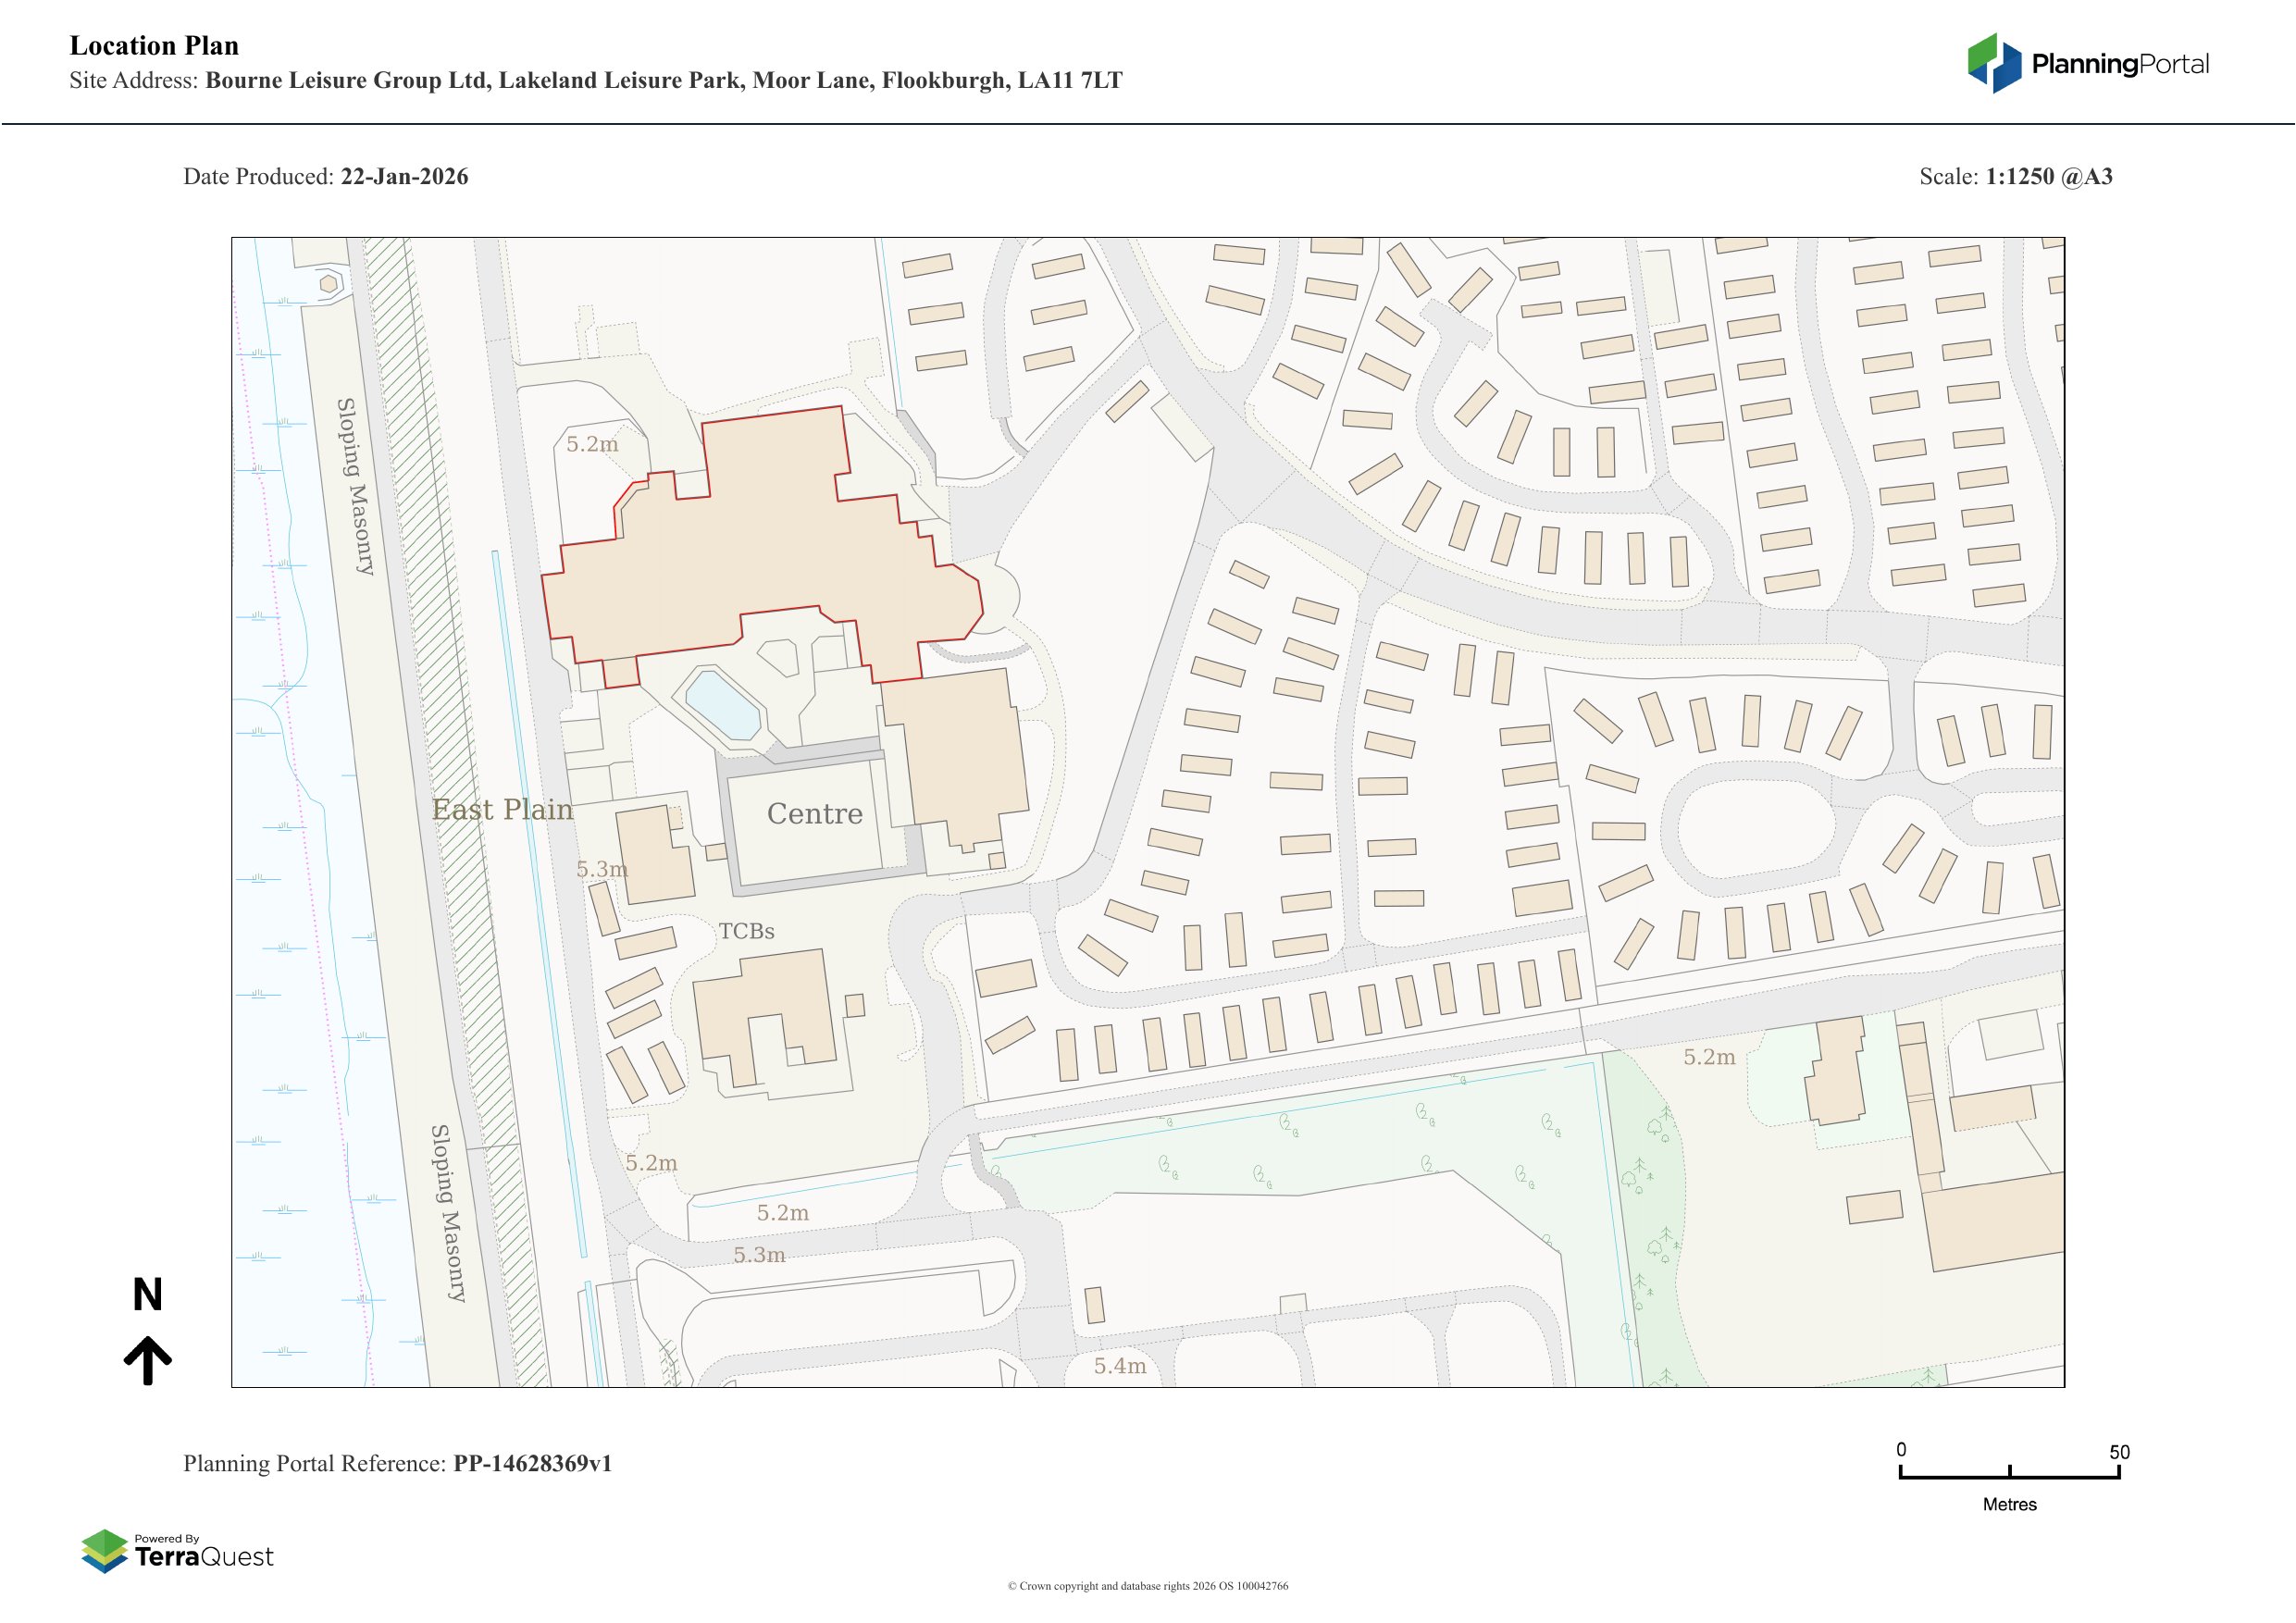Viewport: 2296px width, 1623px height.
Task: Click the upper Sloping Masonry label
Action: pos(354,486)
